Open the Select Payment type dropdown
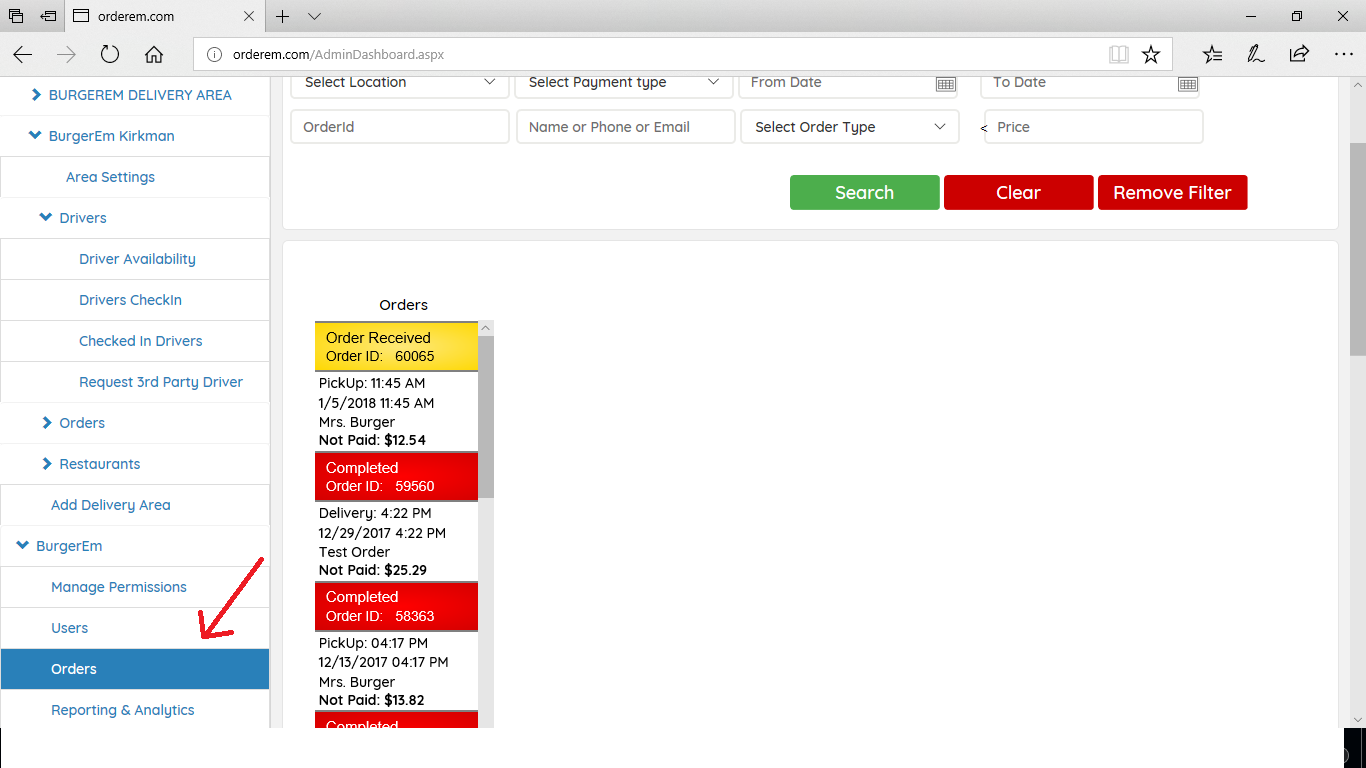The image size is (1366, 768). [x=624, y=83]
